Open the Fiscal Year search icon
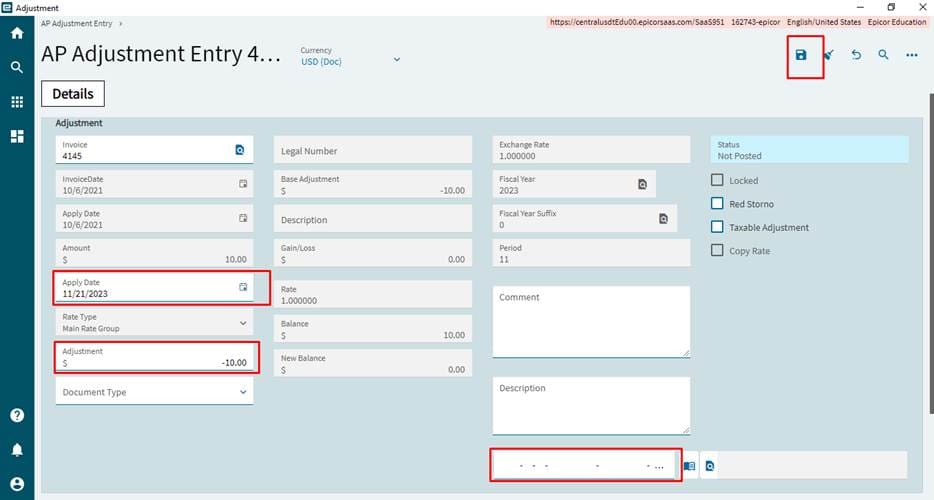 (x=642, y=184)
